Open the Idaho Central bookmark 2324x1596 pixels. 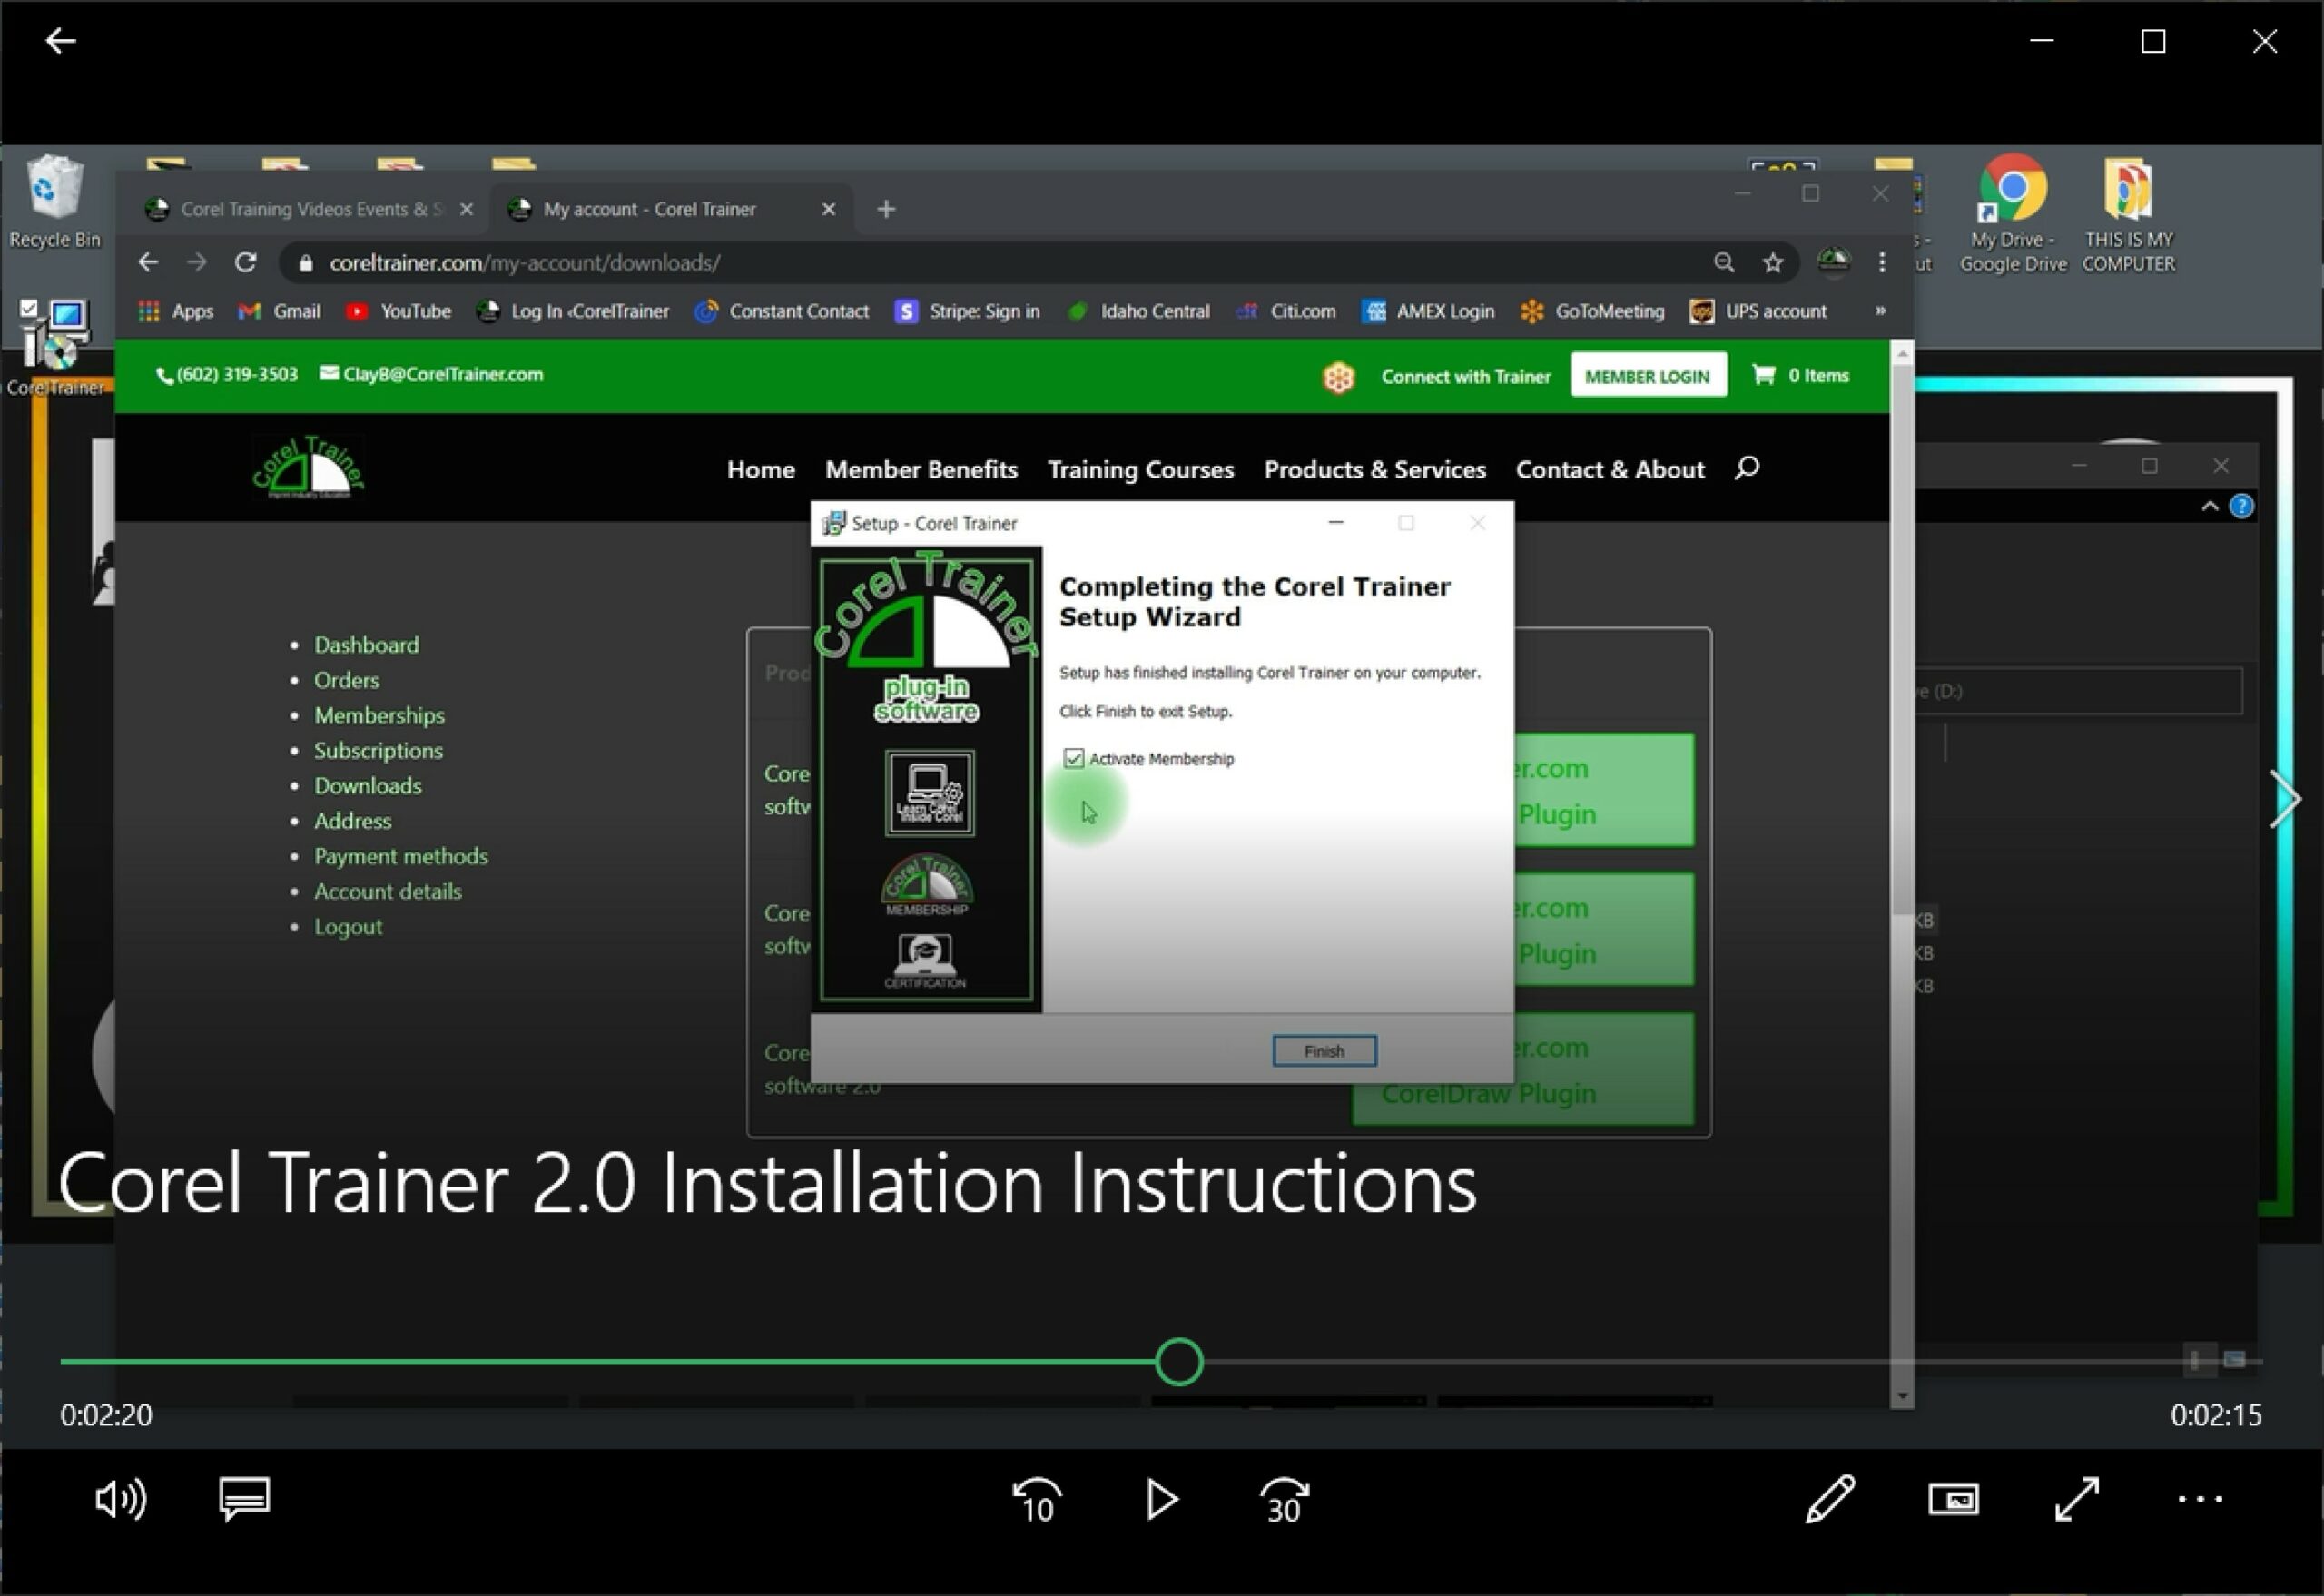point(1138,311)
